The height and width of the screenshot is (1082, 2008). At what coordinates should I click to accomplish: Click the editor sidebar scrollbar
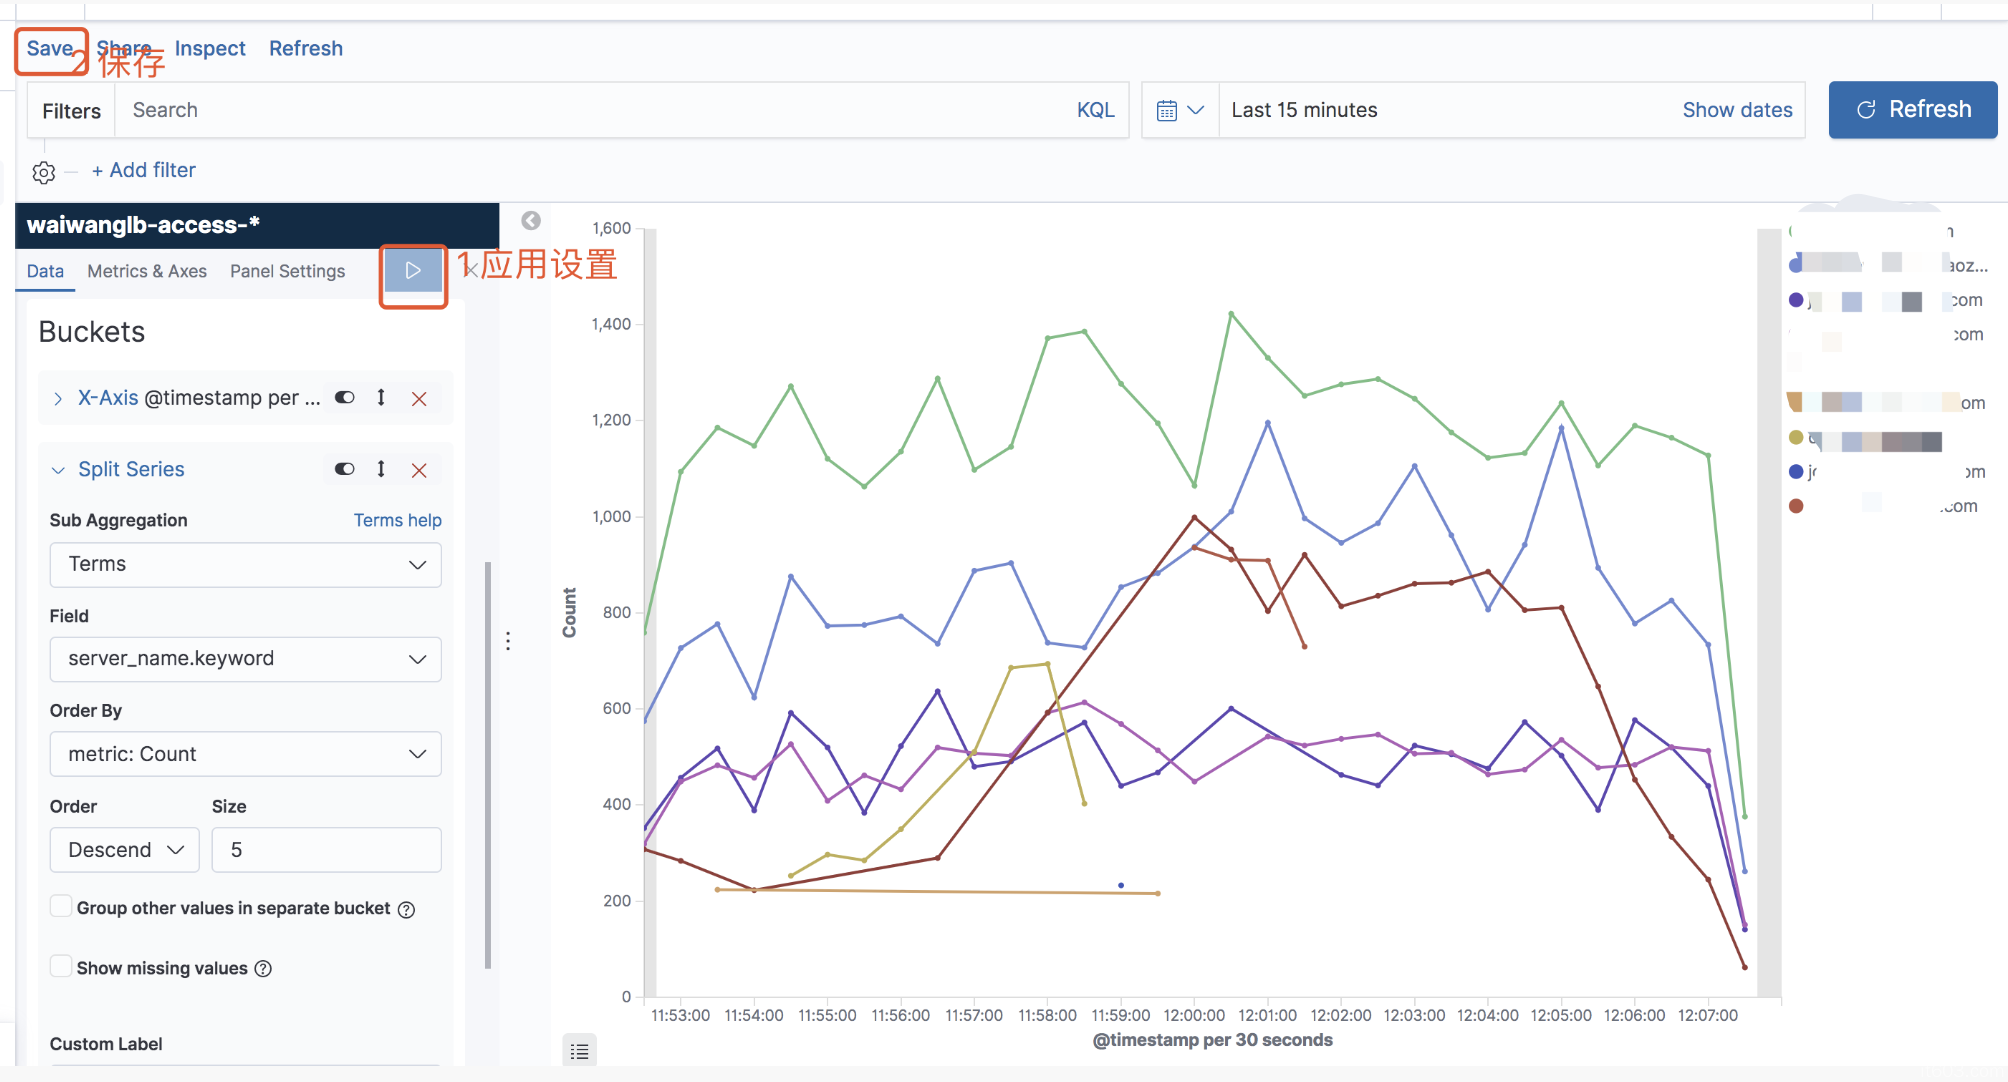pyautogui.click(x=488, y=765)
